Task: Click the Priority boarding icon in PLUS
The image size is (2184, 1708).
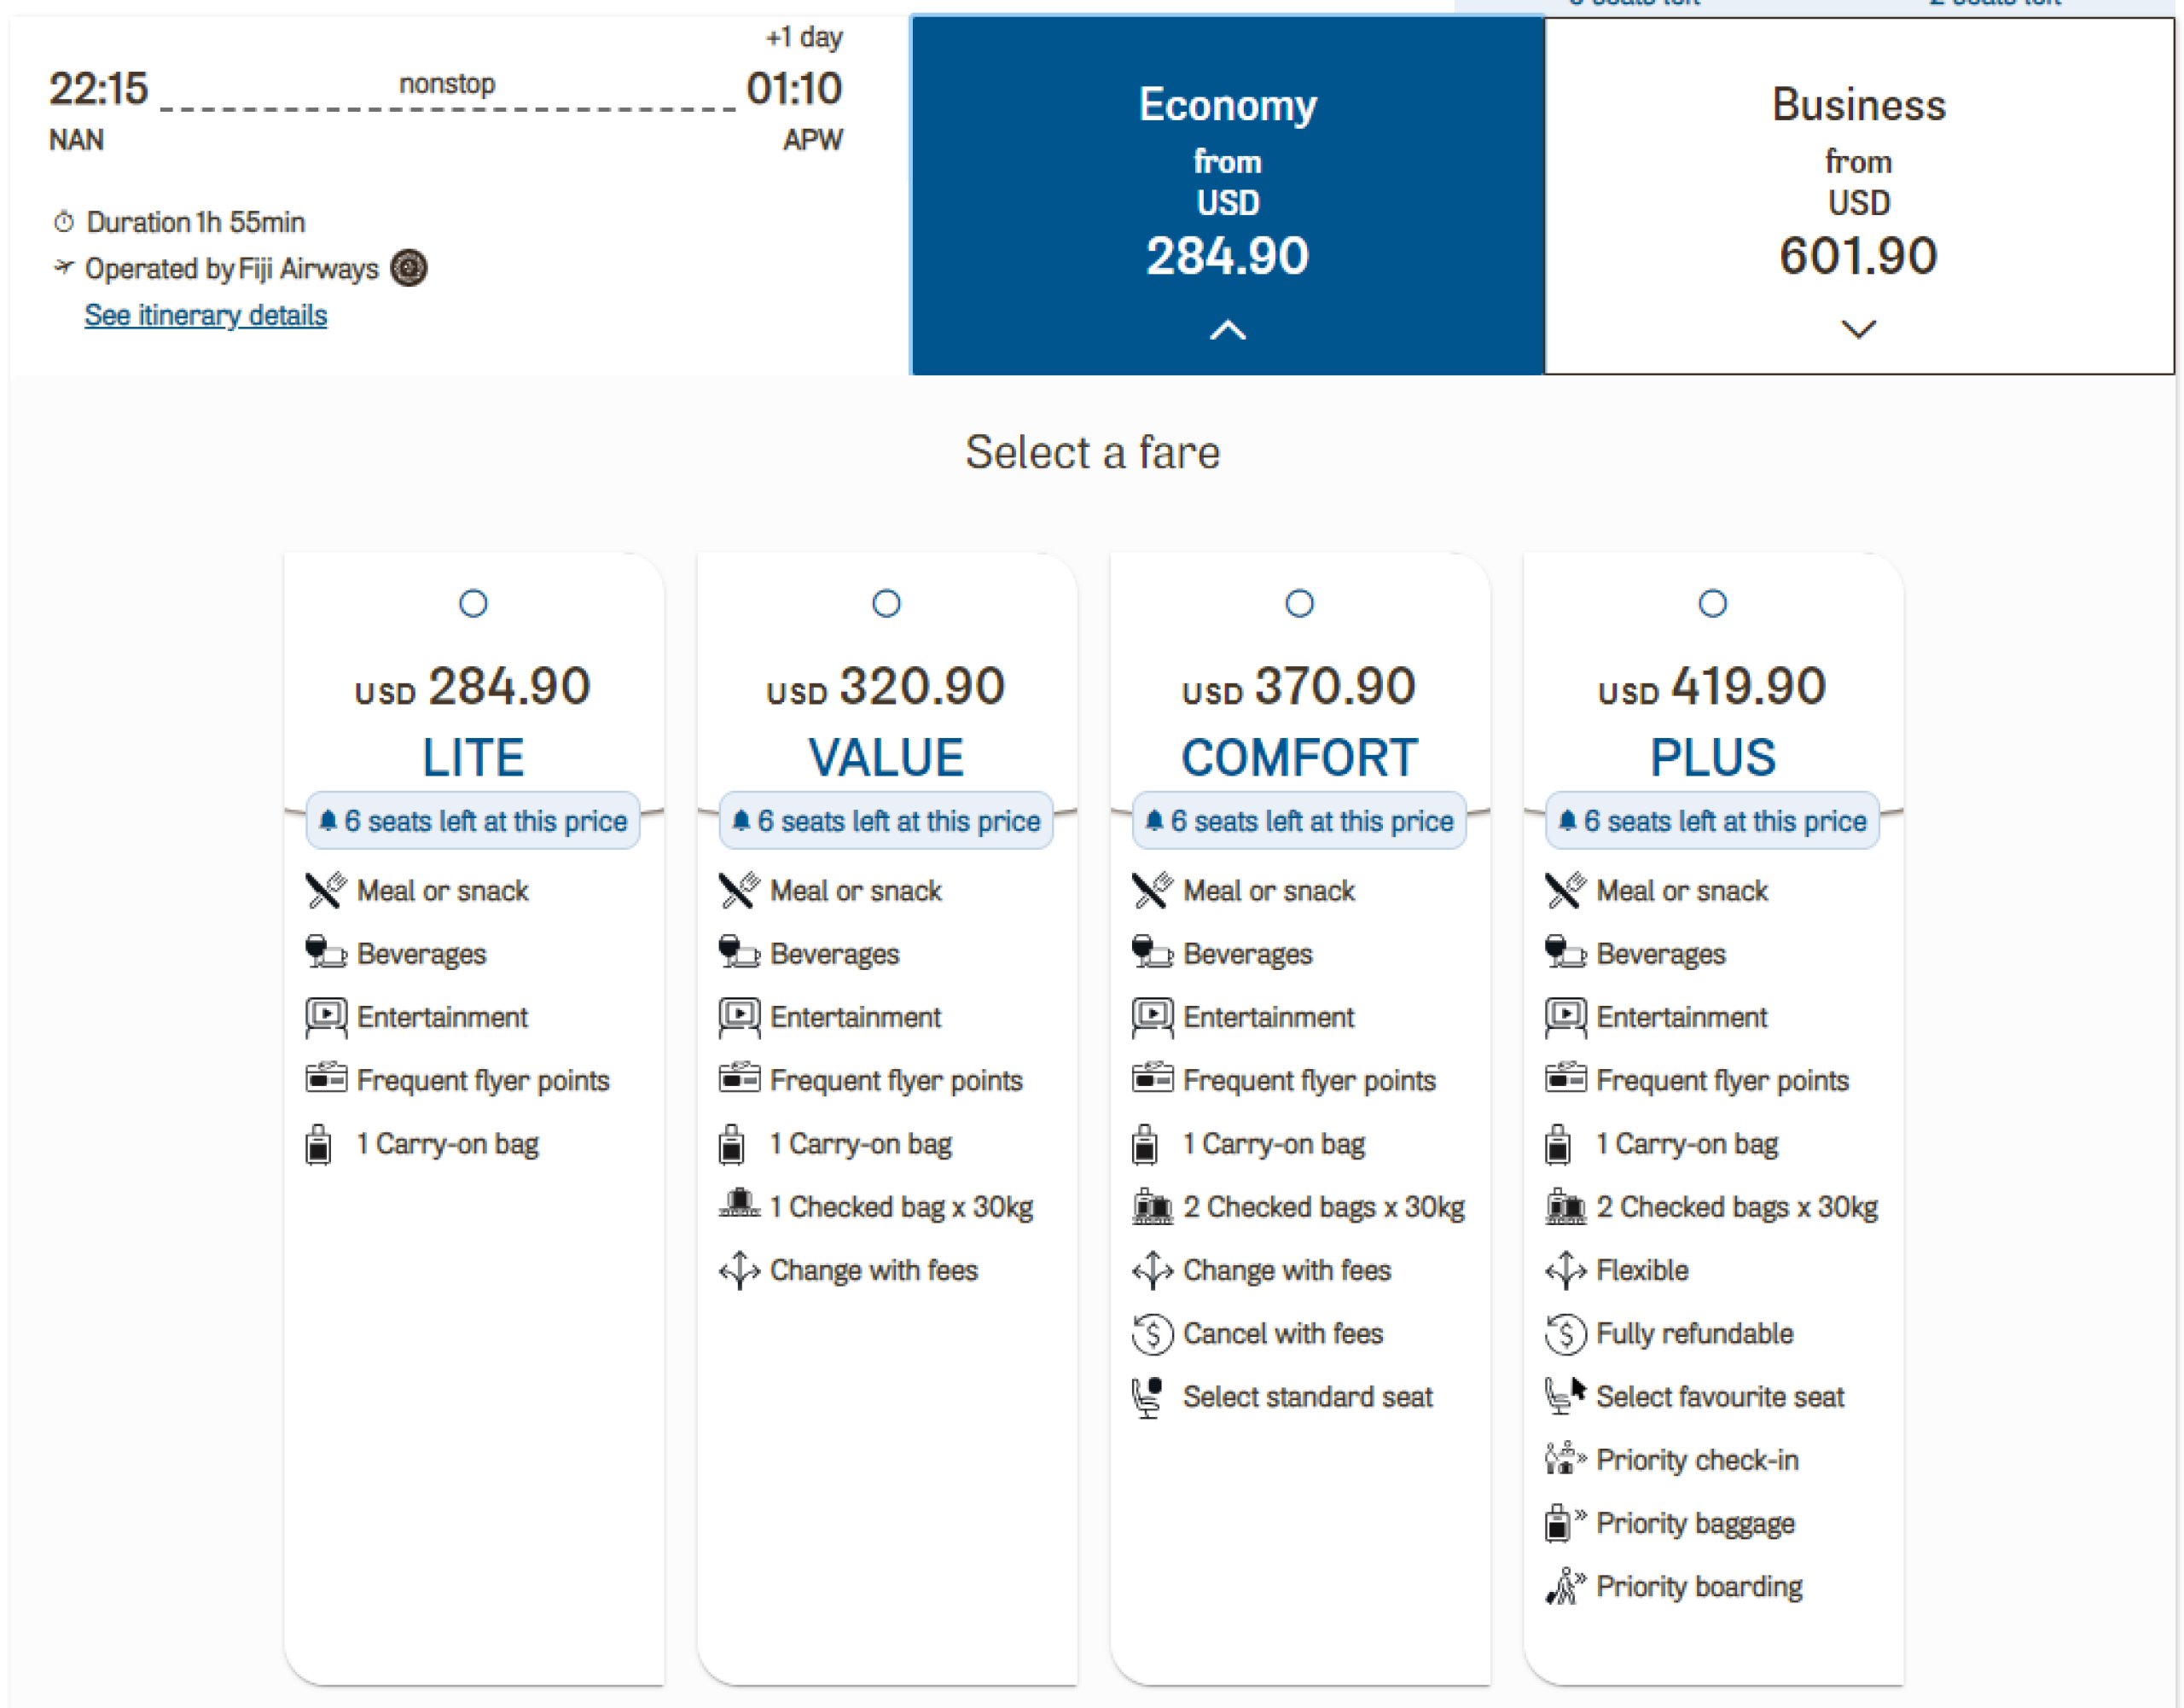Action: [1565, 1586]
